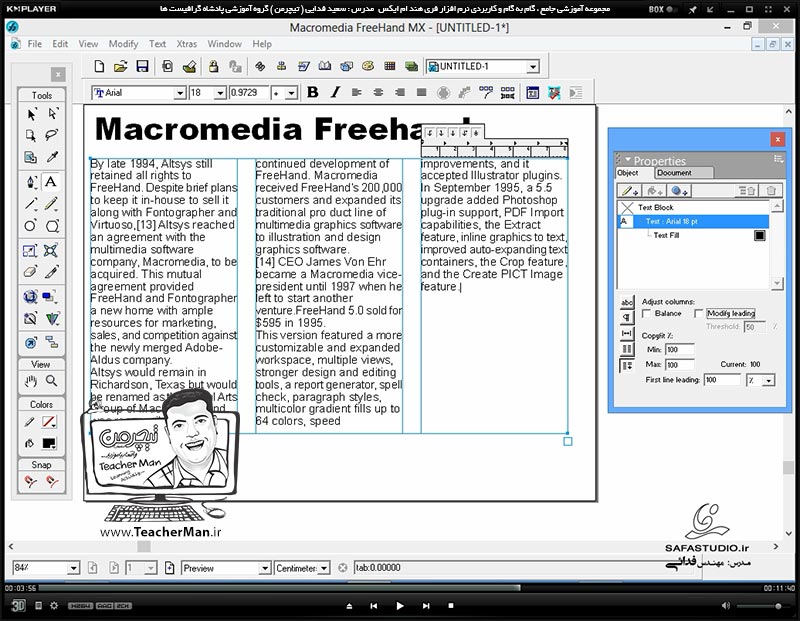Close the Properties panel with red X
This screenshot has width=800, height=621.
coord(778,139)
